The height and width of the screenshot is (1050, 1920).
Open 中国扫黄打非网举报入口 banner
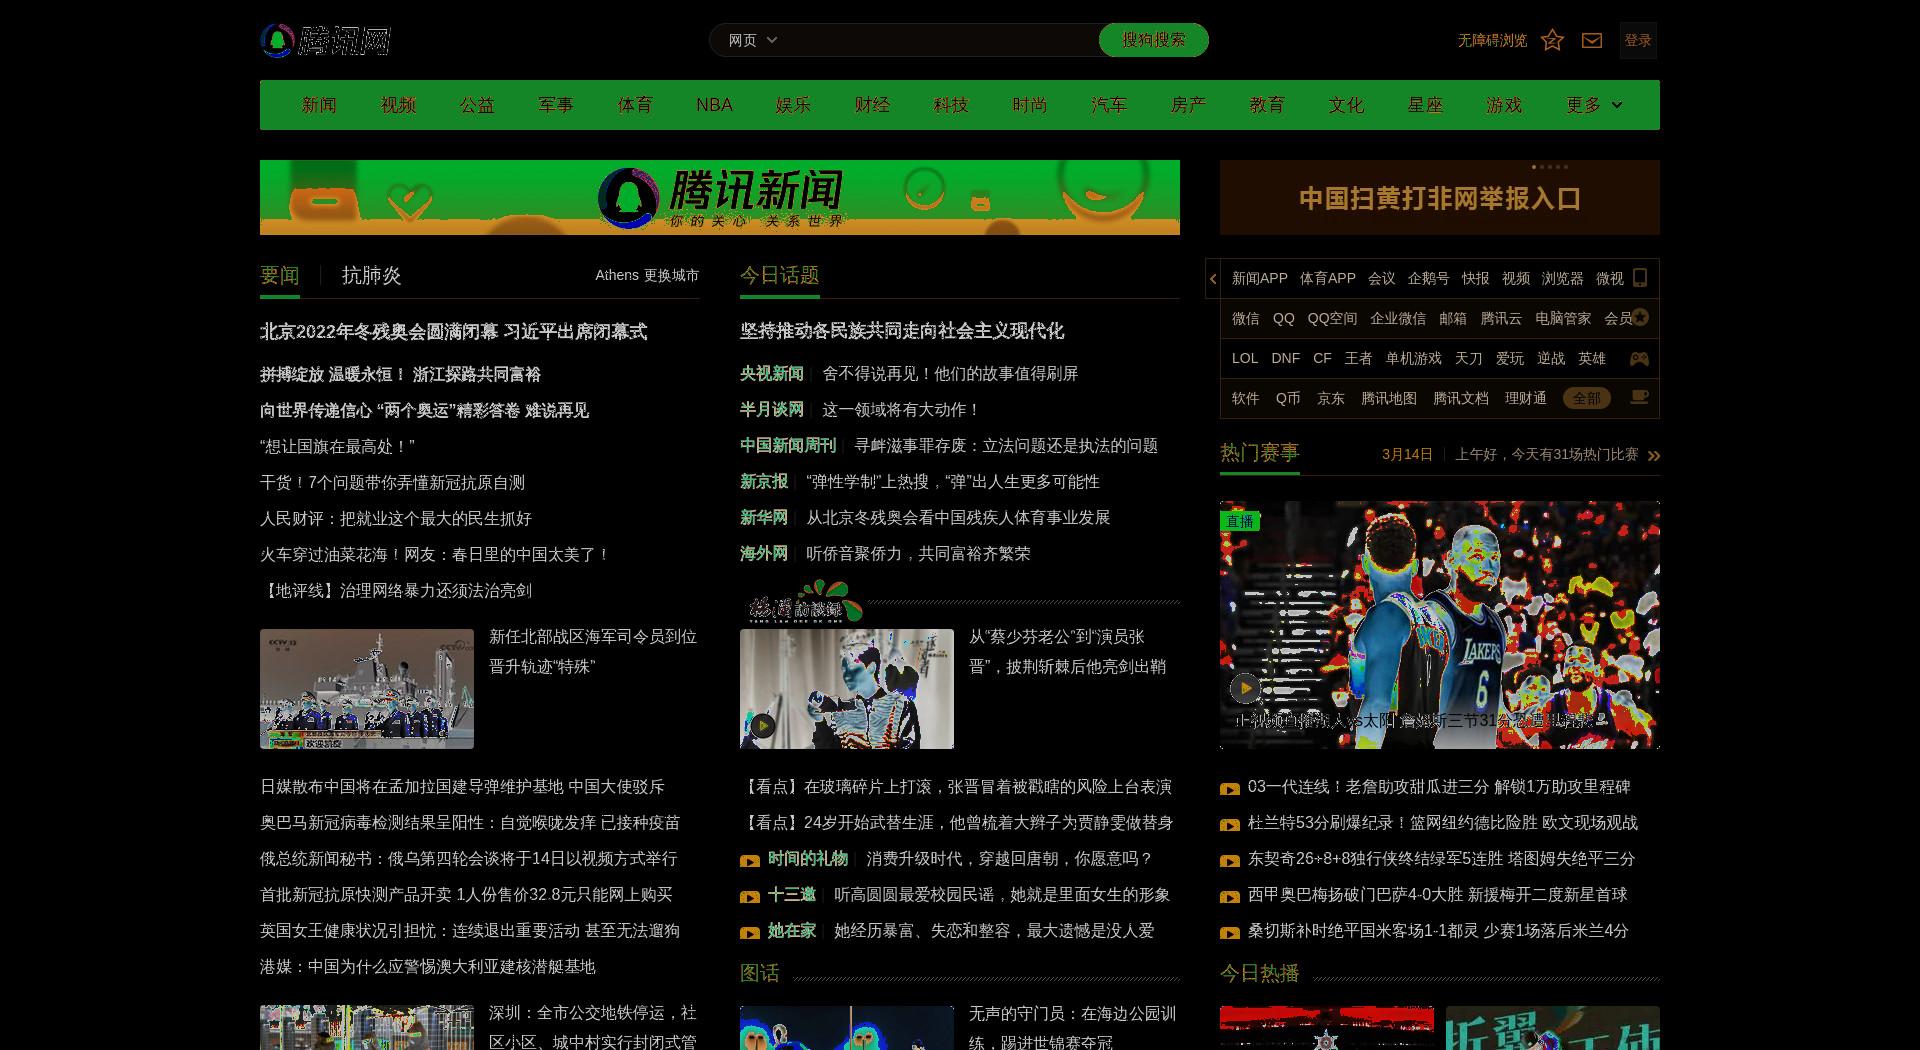1440,198
